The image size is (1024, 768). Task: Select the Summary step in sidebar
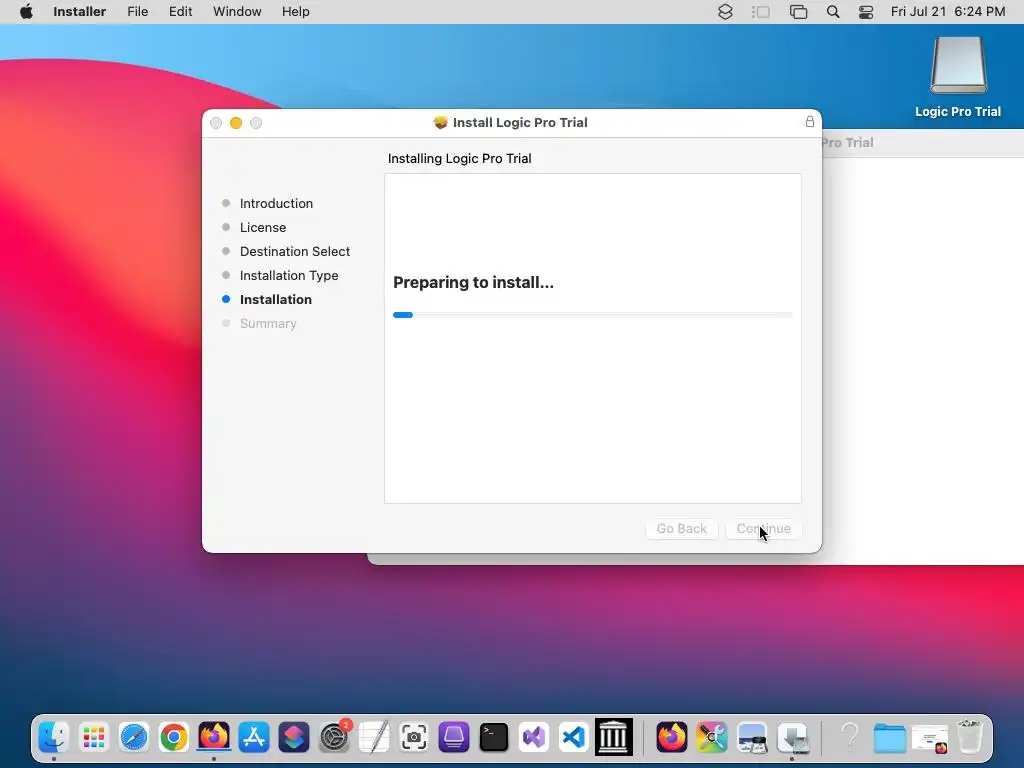point(268,323)
